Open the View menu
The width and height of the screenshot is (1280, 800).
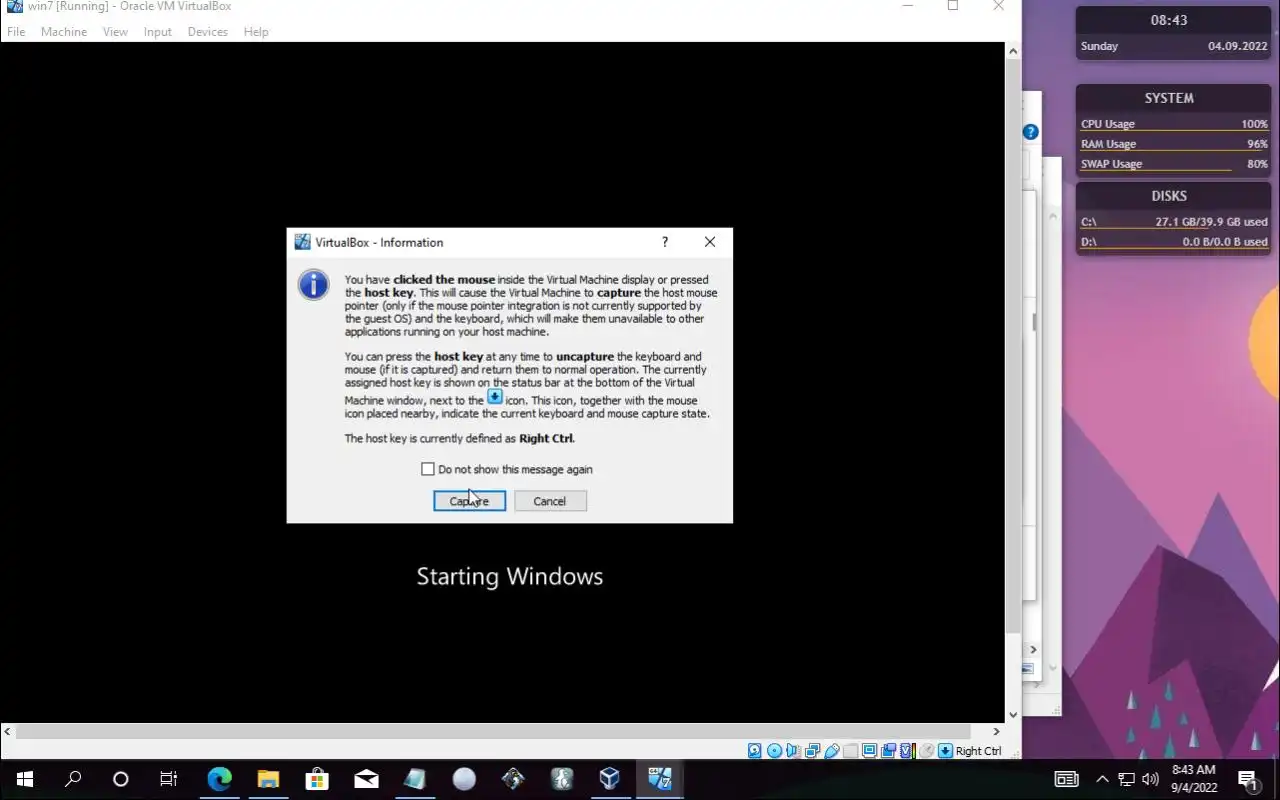pyautogui.click(x=115, y=32)
